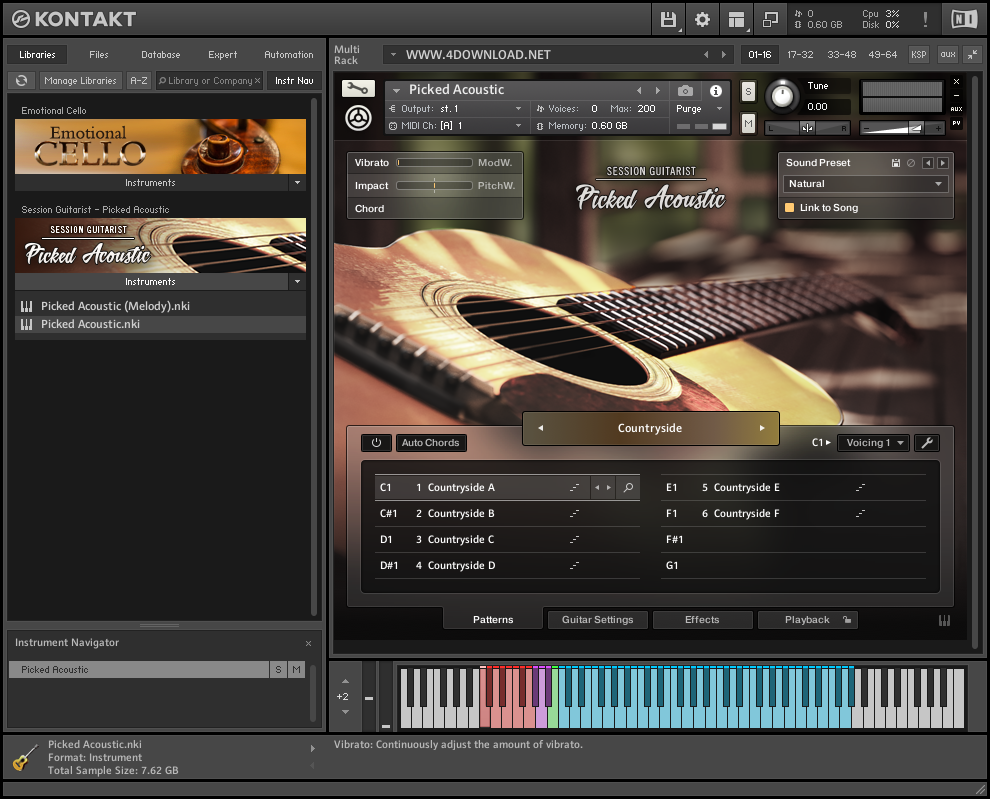990x799 pixels.
Task: Expand Picked Acoustic library instruments dropdown arrow
Action: (297, 282)
